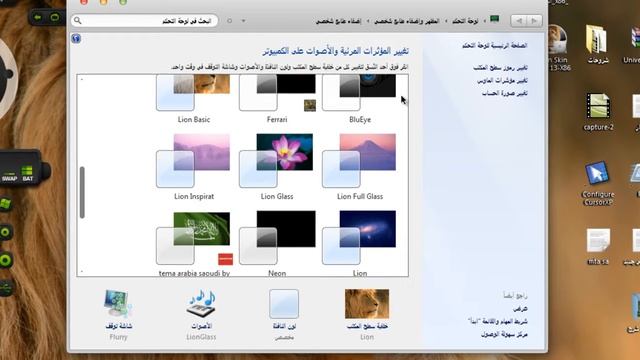Go to لوحة التحكم breadcrumb
The image size is (640, 360).
465,21
